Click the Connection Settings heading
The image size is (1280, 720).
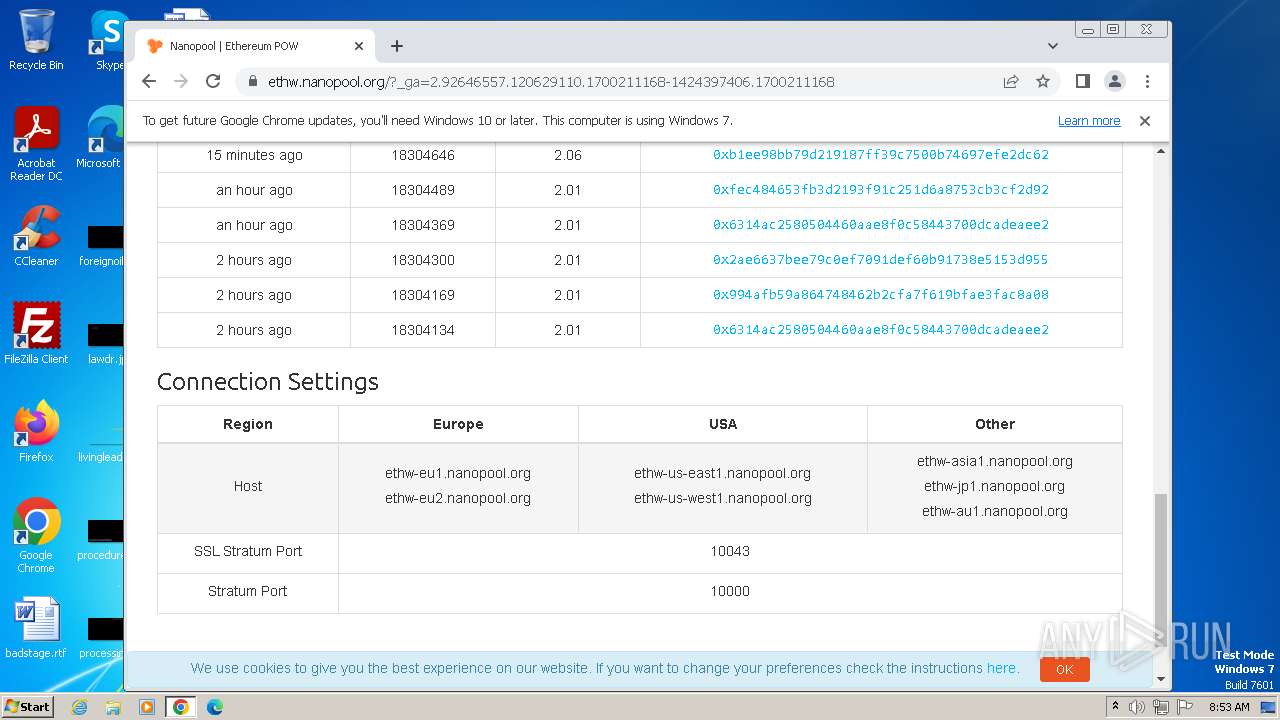tap(268, 381)
